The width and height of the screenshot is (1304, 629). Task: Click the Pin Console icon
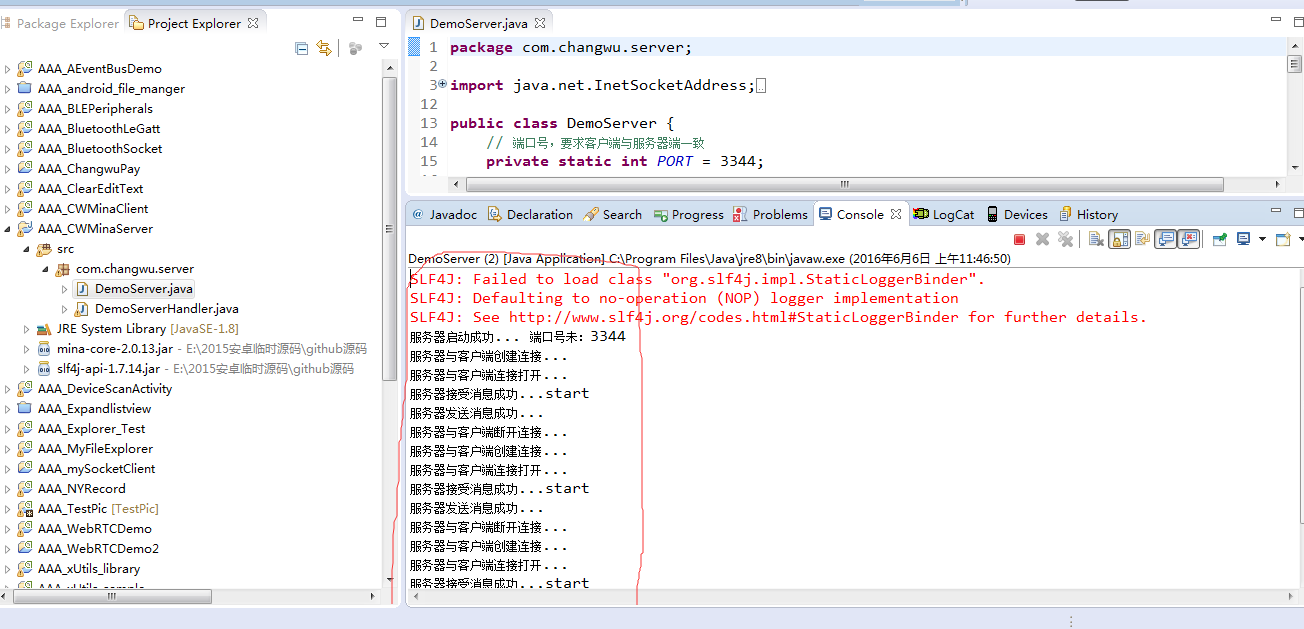click(x=1220, y=239)
